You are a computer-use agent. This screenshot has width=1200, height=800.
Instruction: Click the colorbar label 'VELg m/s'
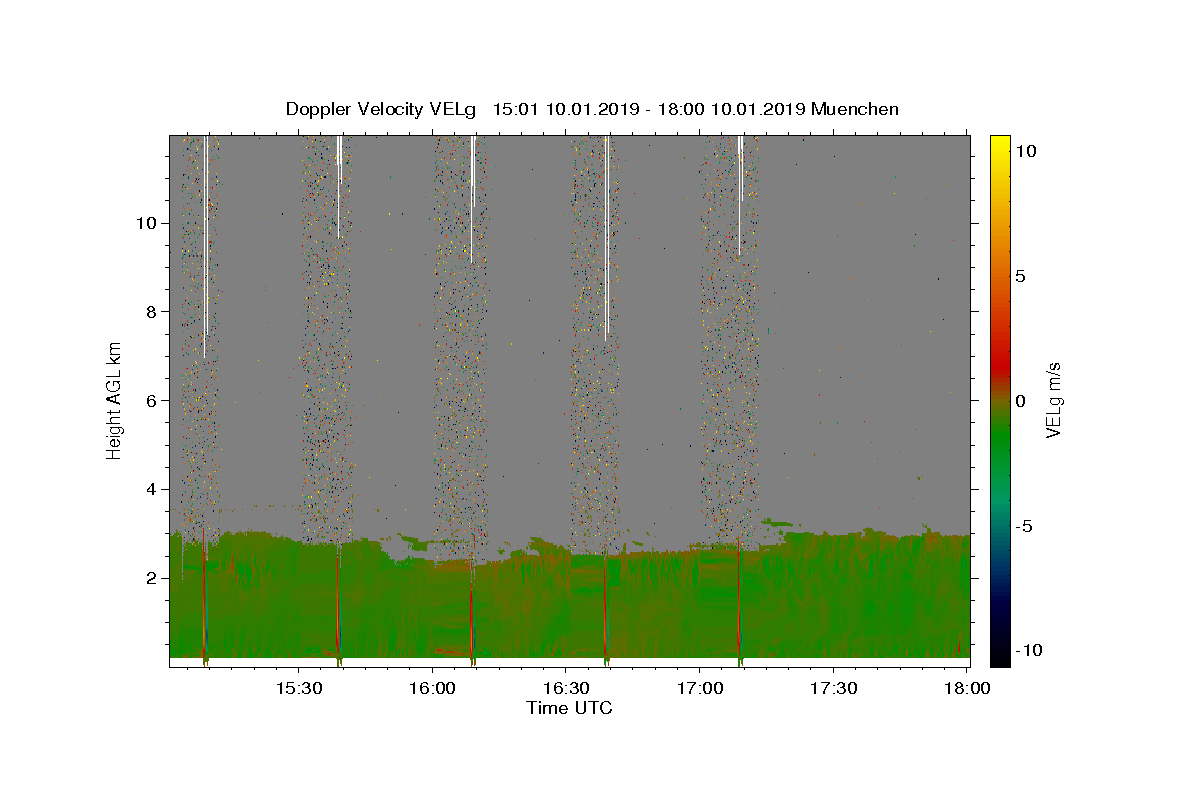pyautogui.click(x=1053, y=401)
